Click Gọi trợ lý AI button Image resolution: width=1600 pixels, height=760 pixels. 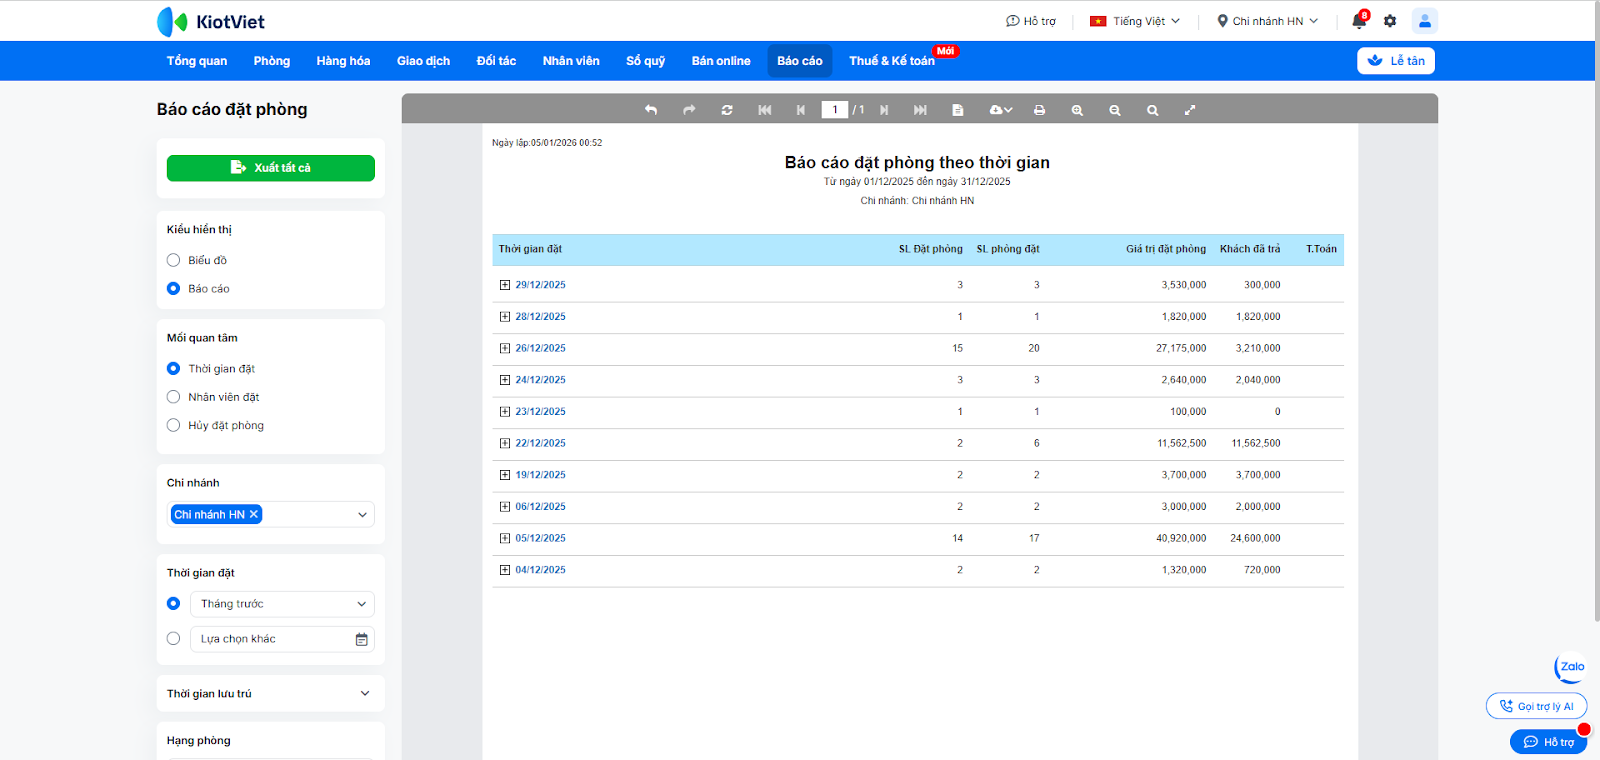click(x=1537, y=706)
